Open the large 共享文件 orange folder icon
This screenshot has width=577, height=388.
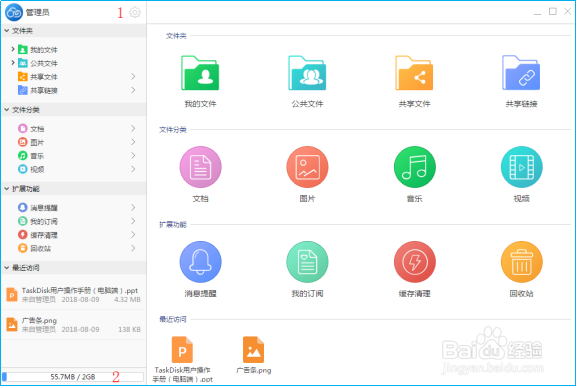pos(414,73)
